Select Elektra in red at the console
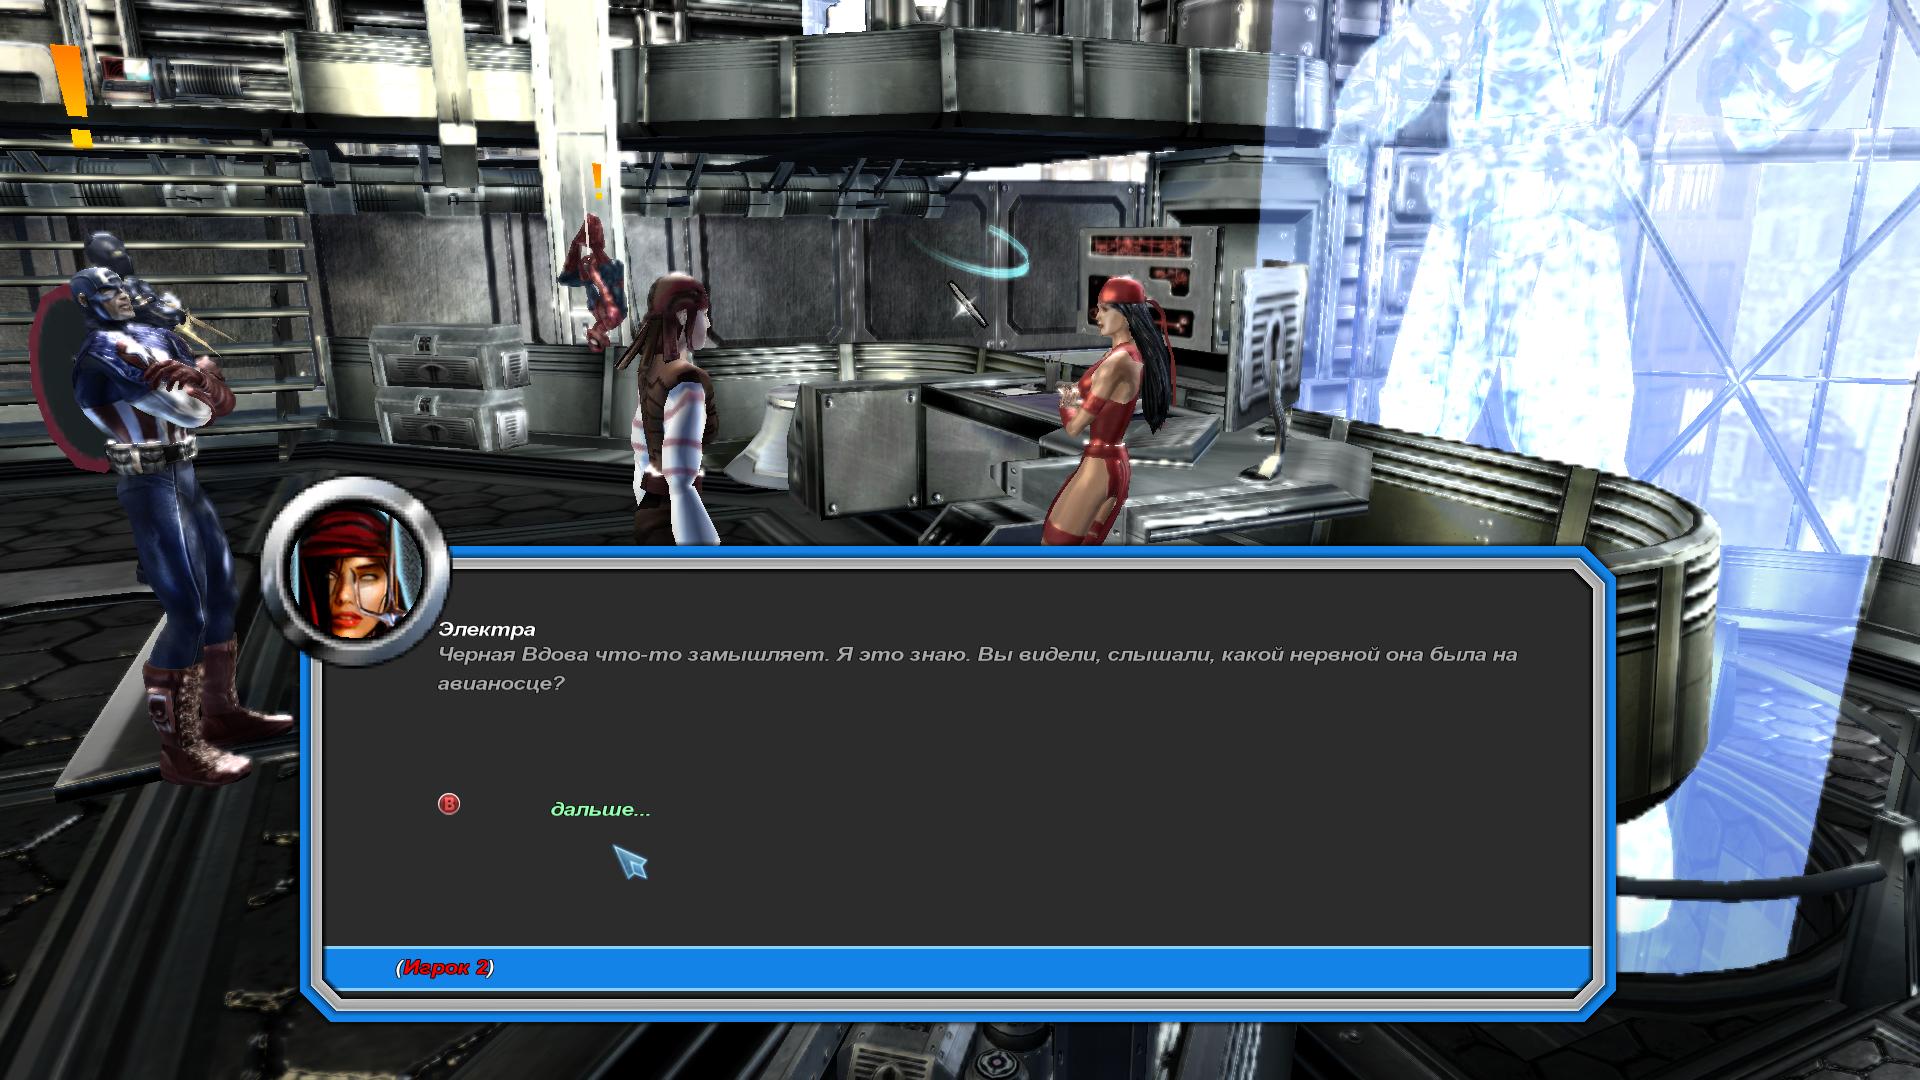Image resolution: width=1920 pixels, height=1080 pixels. (x=1107, y=411)
